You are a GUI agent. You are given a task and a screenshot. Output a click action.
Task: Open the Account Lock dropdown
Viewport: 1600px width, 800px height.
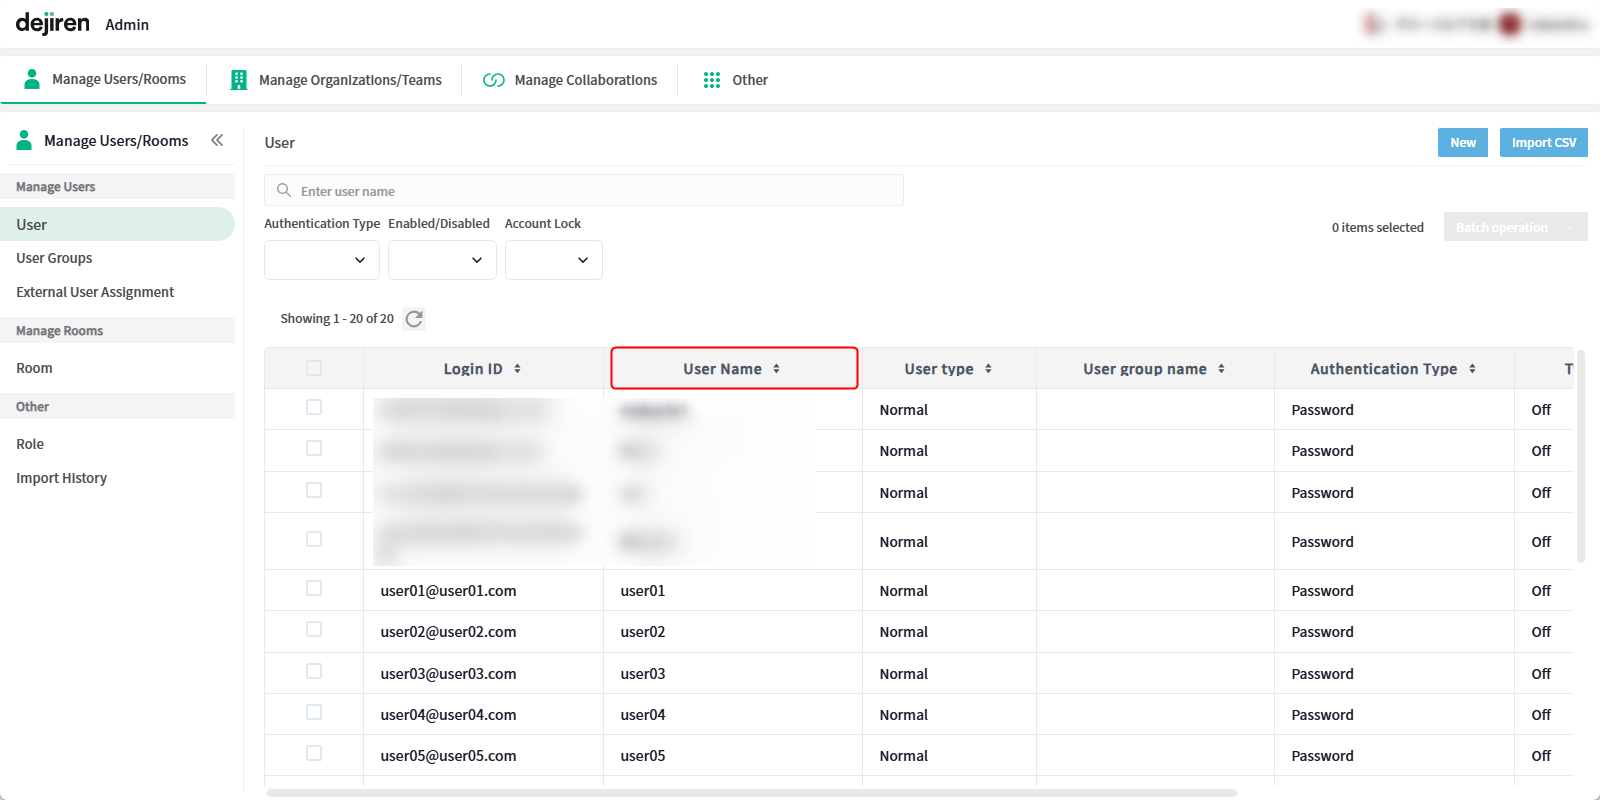point(553,260)
